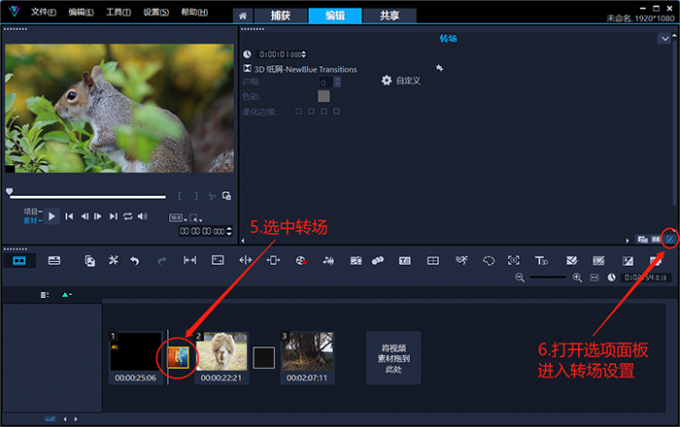The image size is (680, 427).
Task: Step to next frame
Action: click(98, 216)
